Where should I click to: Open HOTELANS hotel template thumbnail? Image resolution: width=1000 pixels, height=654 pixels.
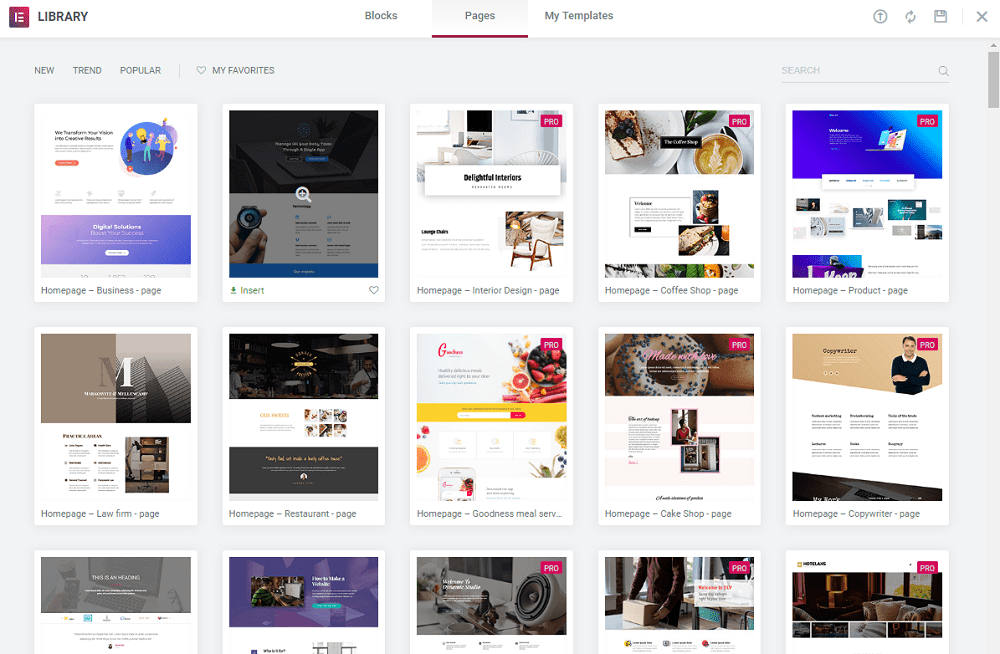pyautogui.click(x=867, y=605)
